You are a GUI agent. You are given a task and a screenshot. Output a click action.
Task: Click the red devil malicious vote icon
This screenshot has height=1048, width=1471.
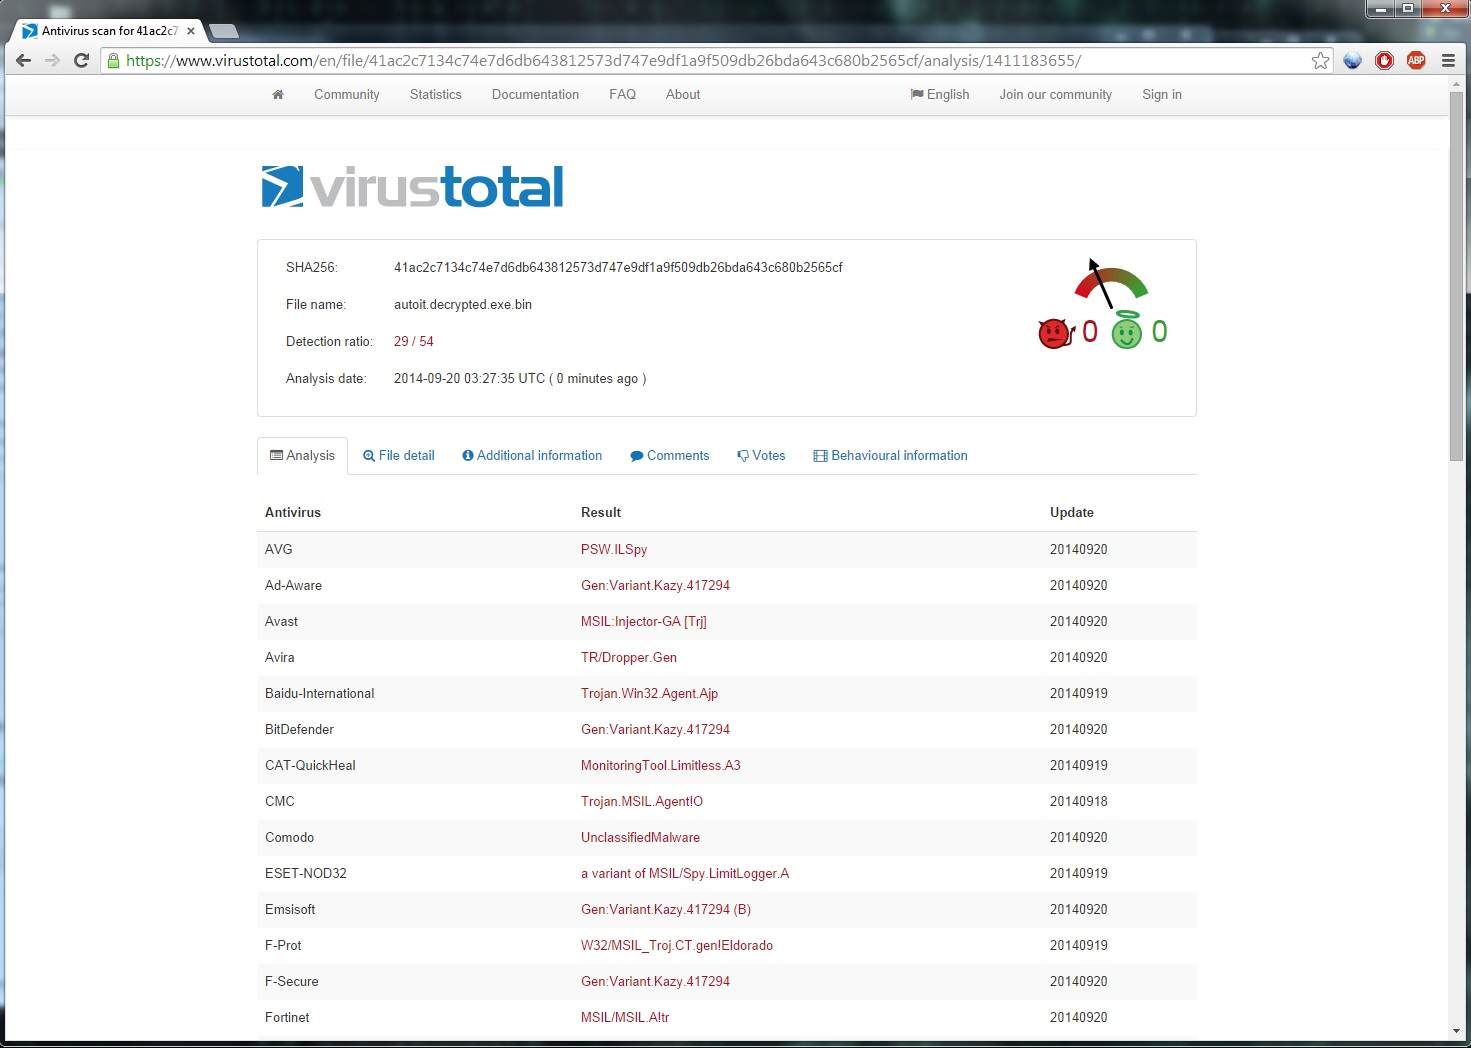click(x=1055, y=332)
